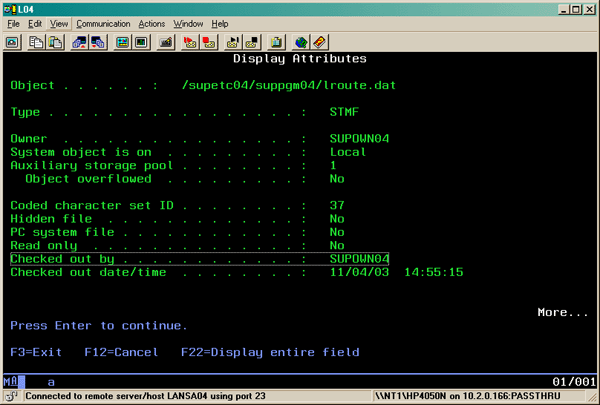Click the Owner value SUPOWN04
This screenshot has height=405, width=600.
(x=359, y=139)
